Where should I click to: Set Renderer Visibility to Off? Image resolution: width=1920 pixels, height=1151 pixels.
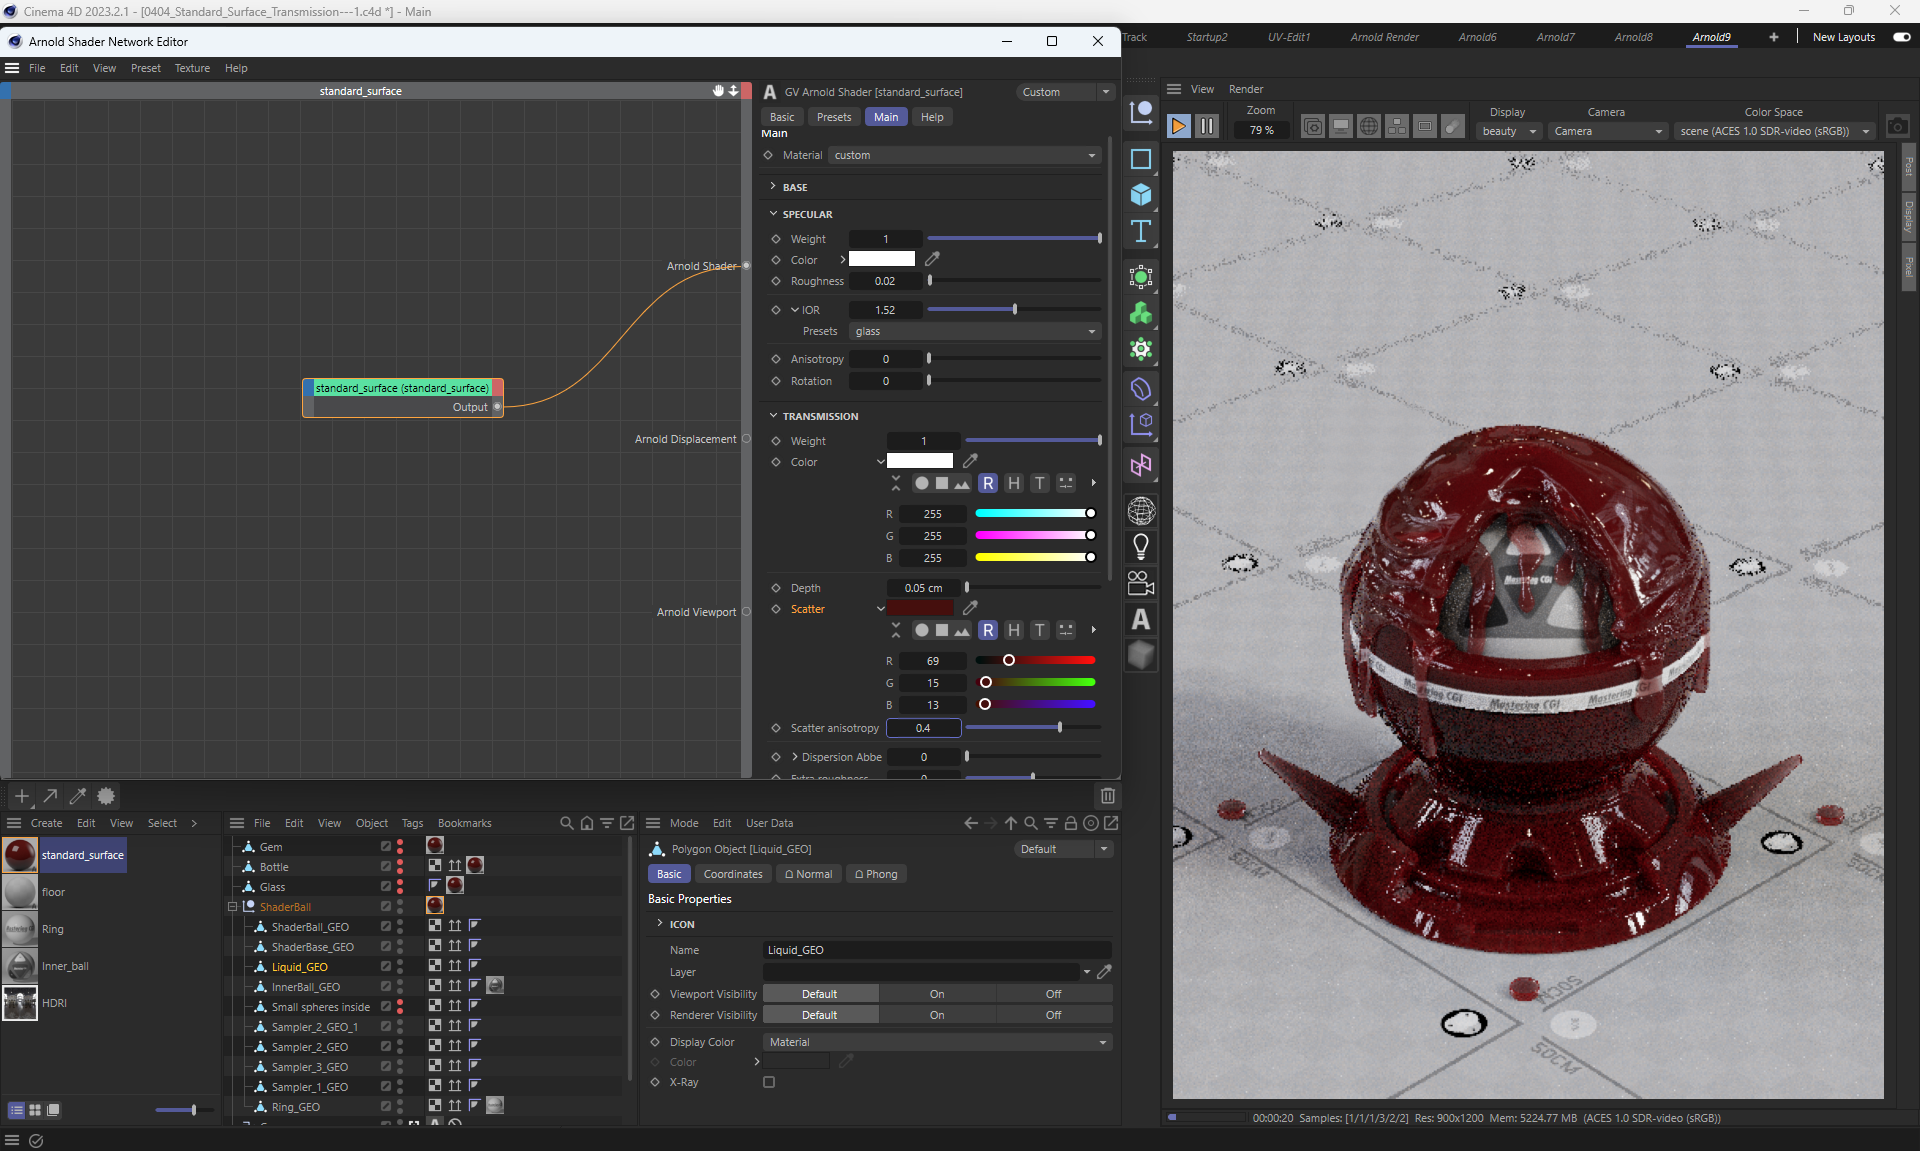tap(1053, 1015)
